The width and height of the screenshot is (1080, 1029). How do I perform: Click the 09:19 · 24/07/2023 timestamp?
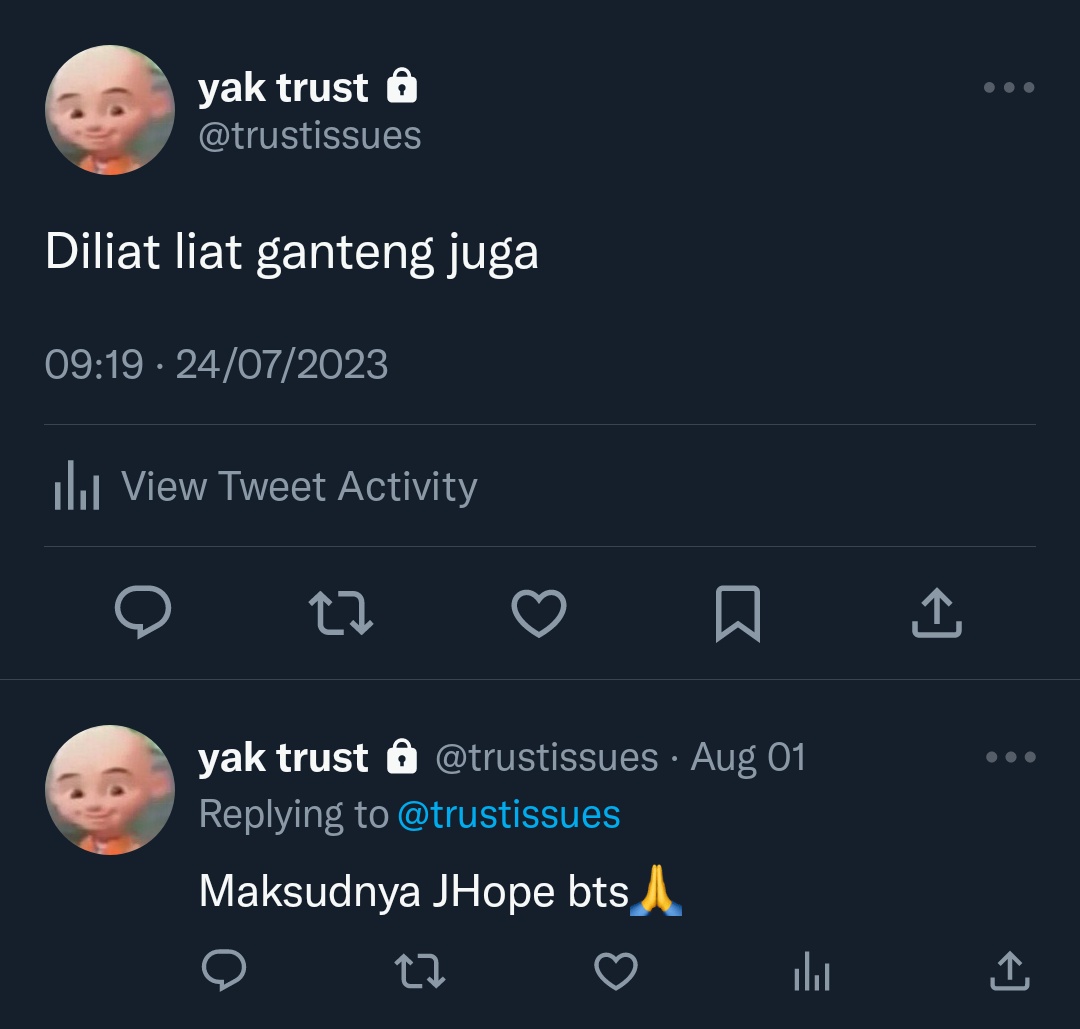click(216, 364)
